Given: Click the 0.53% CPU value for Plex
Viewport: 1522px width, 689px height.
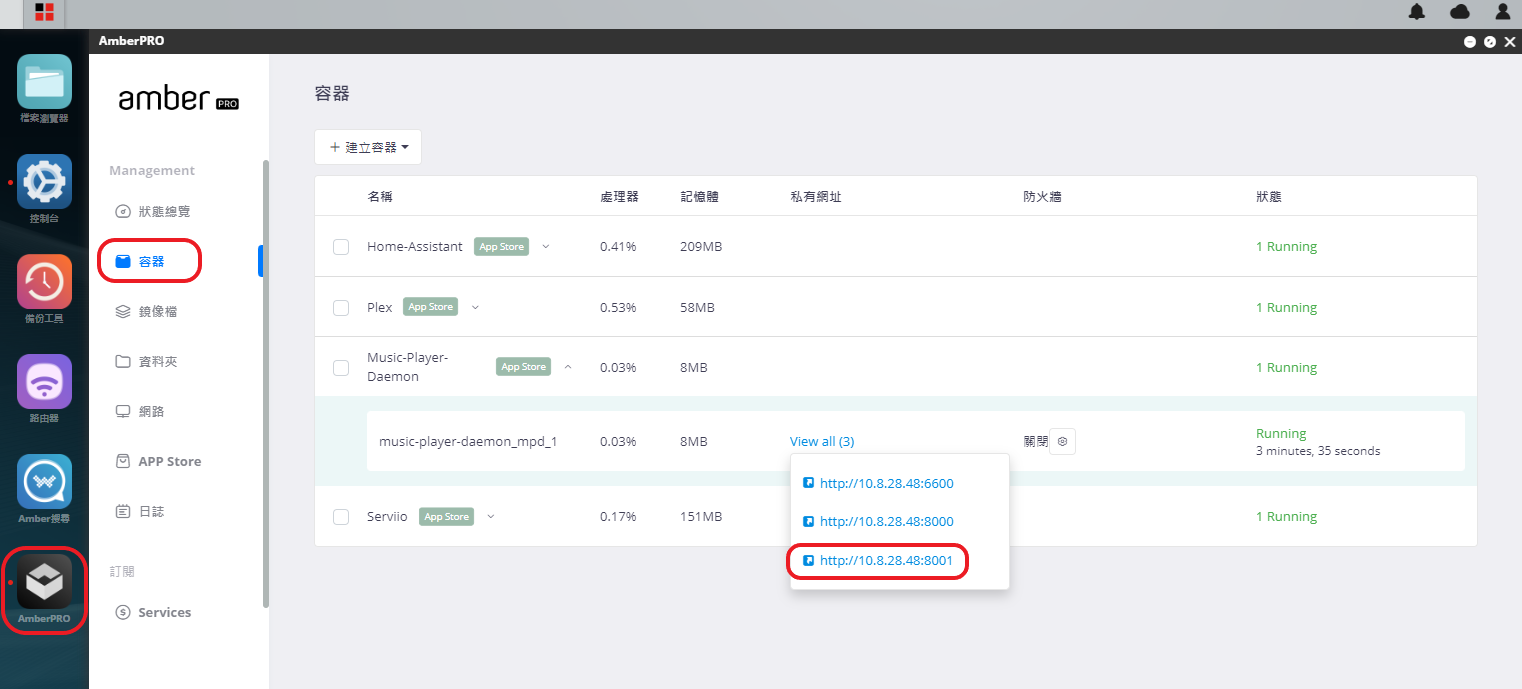Looking at the screenshot, I should (618, 307).
